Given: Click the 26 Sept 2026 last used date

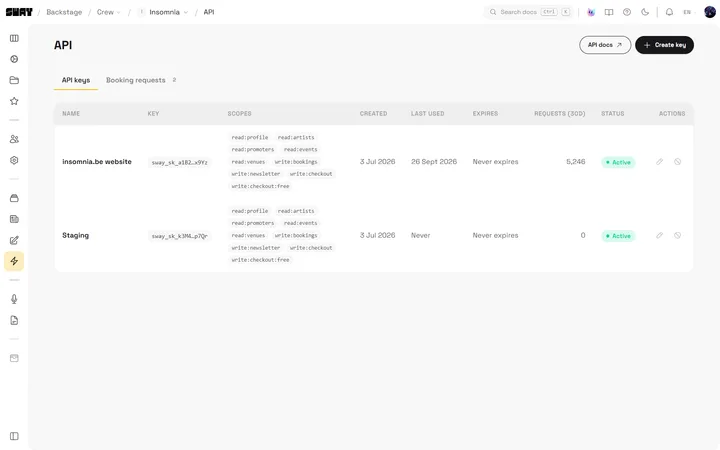Looking at the screenshot, I should click(x=434, y=162).
